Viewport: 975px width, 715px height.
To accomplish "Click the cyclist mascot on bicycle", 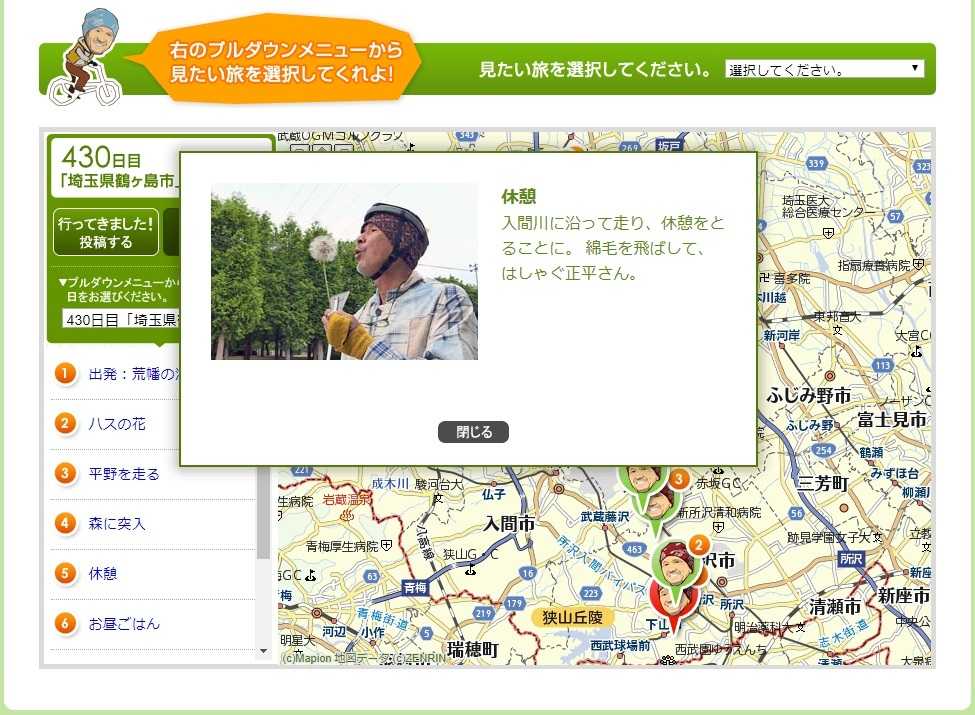I will coord(87,60).
